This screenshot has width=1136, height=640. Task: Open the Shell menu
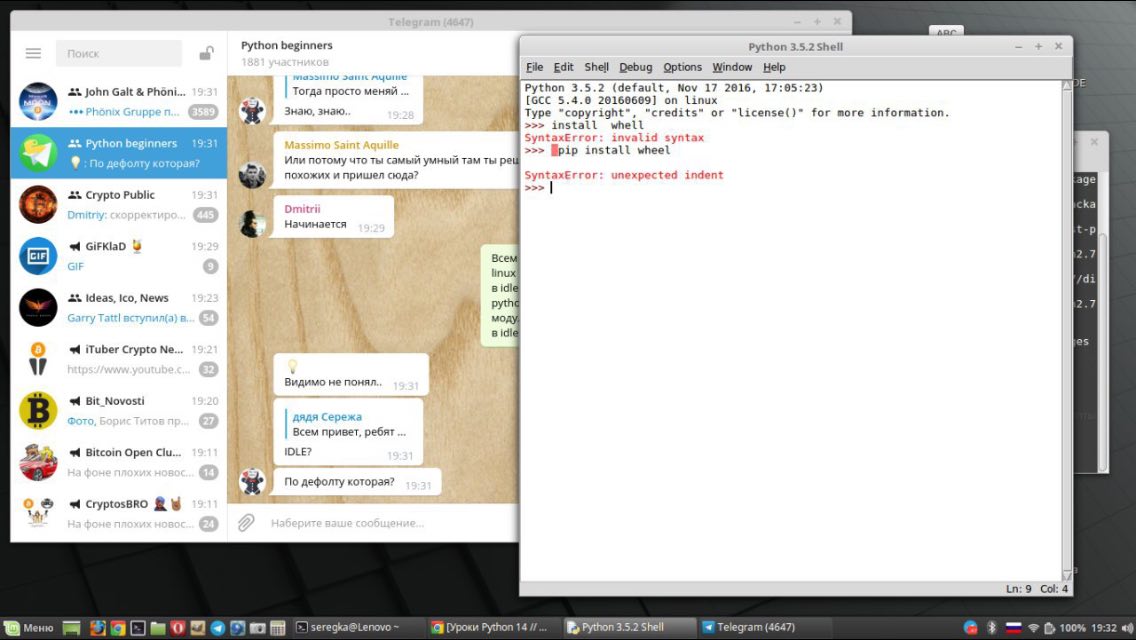(596, 67)
